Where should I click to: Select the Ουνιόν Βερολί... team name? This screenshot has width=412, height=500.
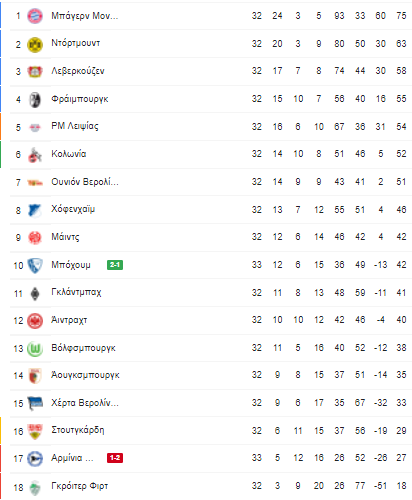(x=85, y=182)
